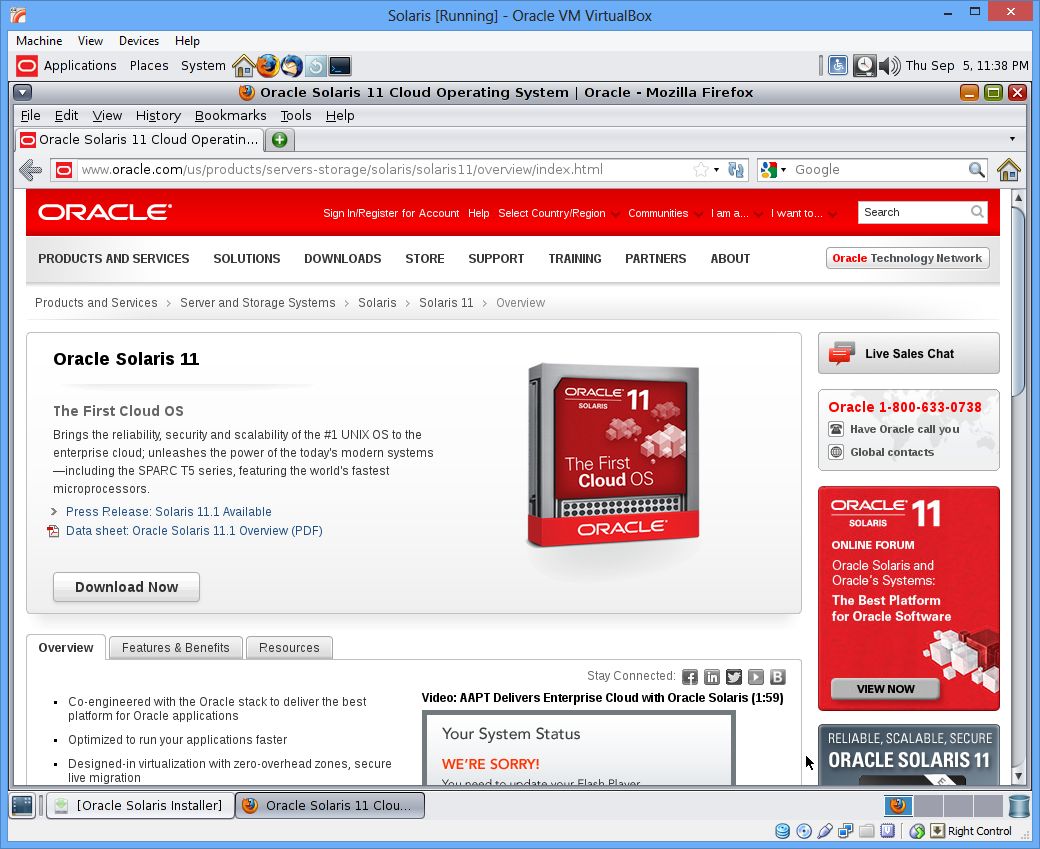Image resolution: width=1040 pixels, height=849 pixels.
Task: Click the Show Desktop button in bottom panel
Action: (22, 805)
